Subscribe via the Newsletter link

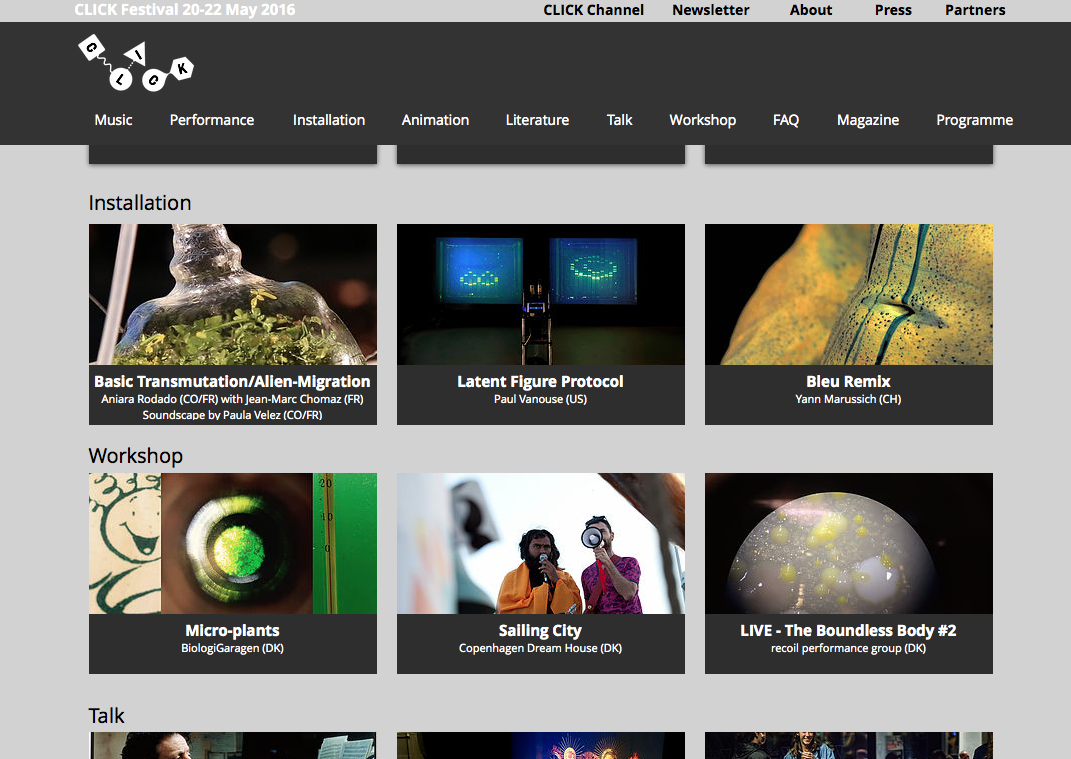click(710, 10)
